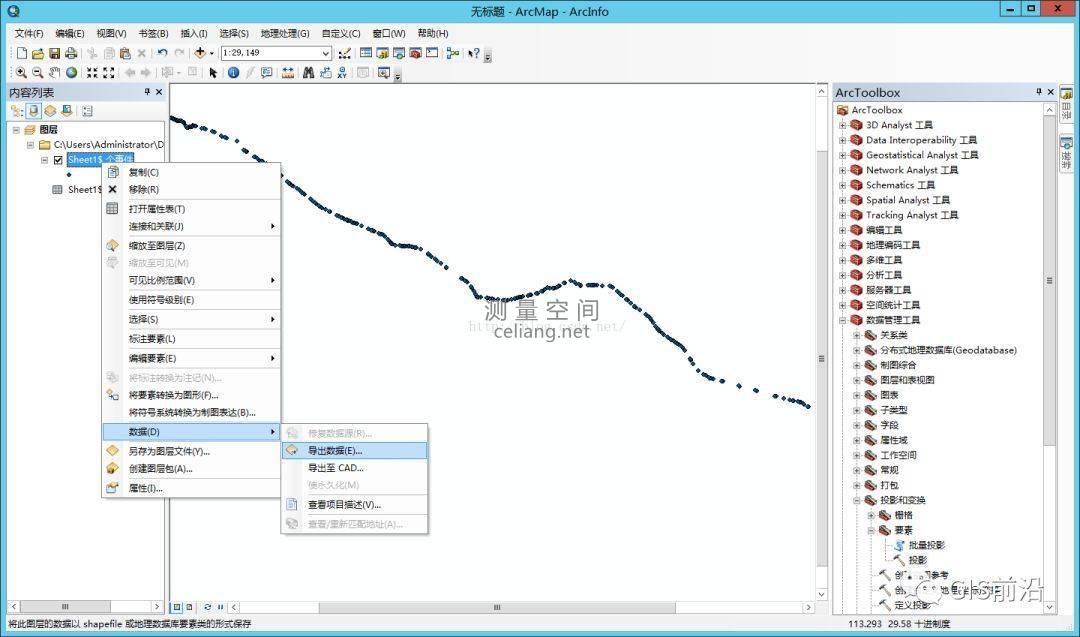Create a new map document icon
The image size is (1080, 637).
pos(21,53)
